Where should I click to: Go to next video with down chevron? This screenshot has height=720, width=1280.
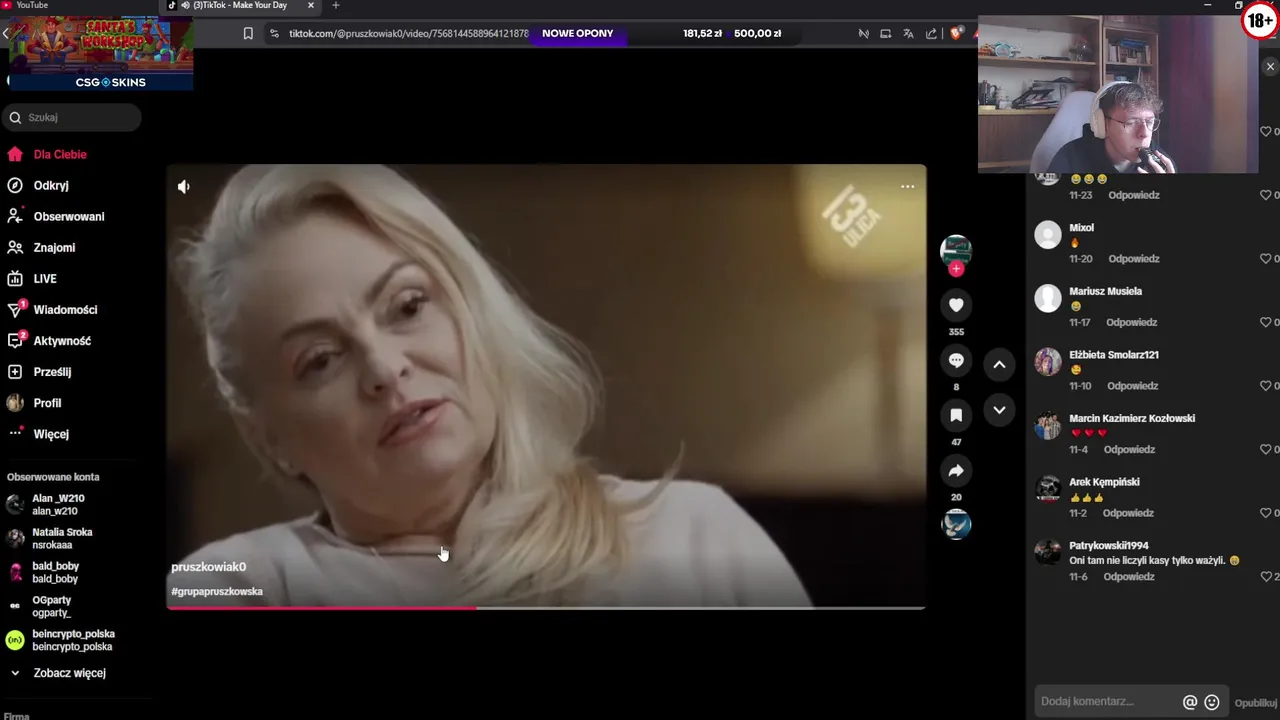(999, 410)
